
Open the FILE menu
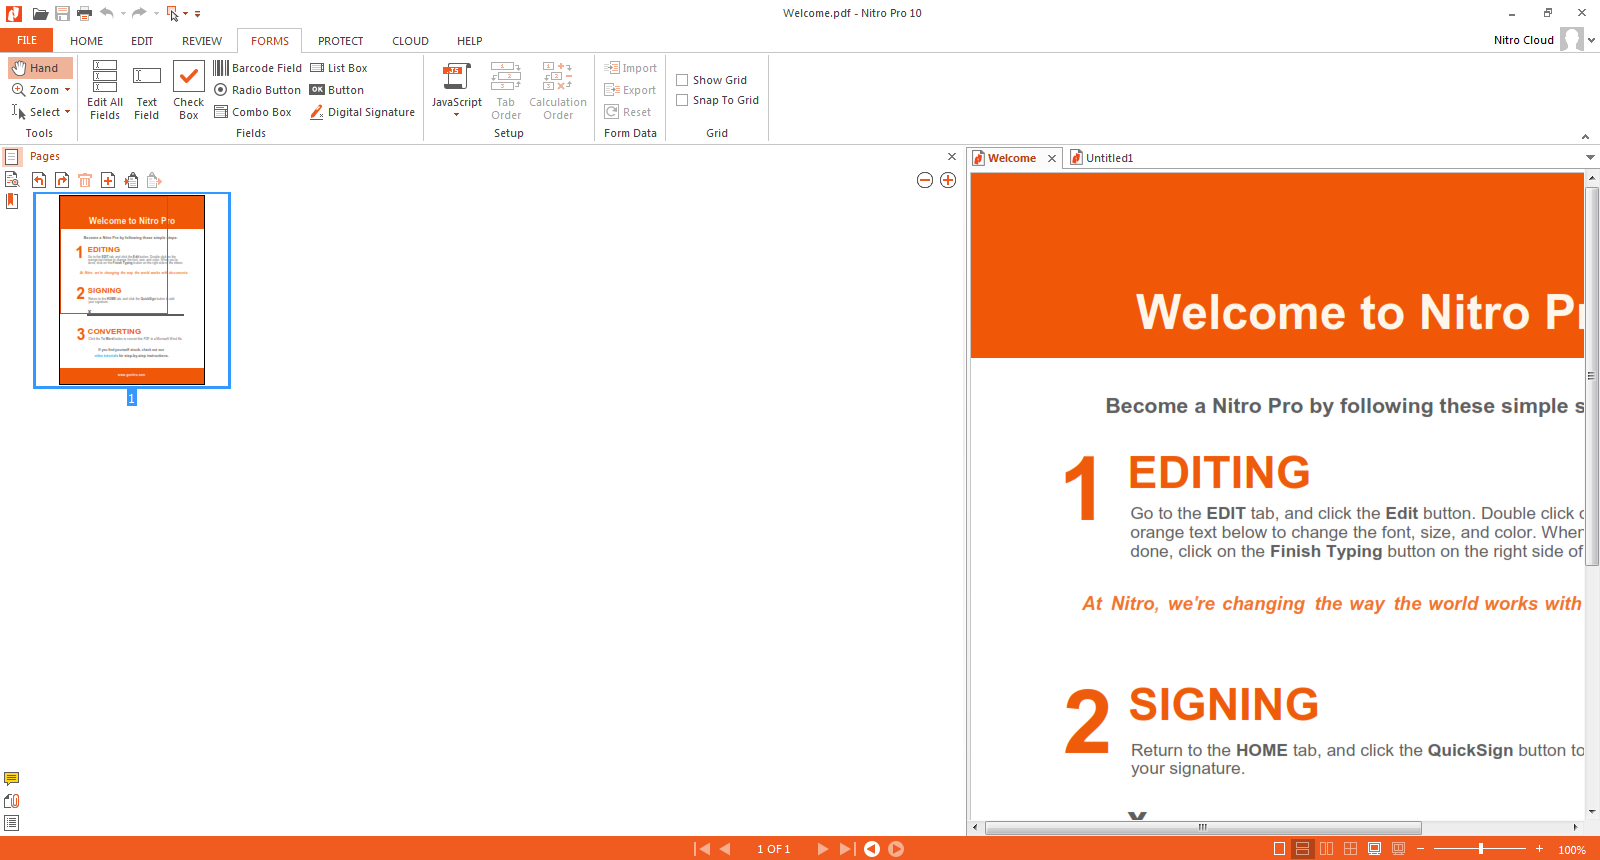(27, 40)
